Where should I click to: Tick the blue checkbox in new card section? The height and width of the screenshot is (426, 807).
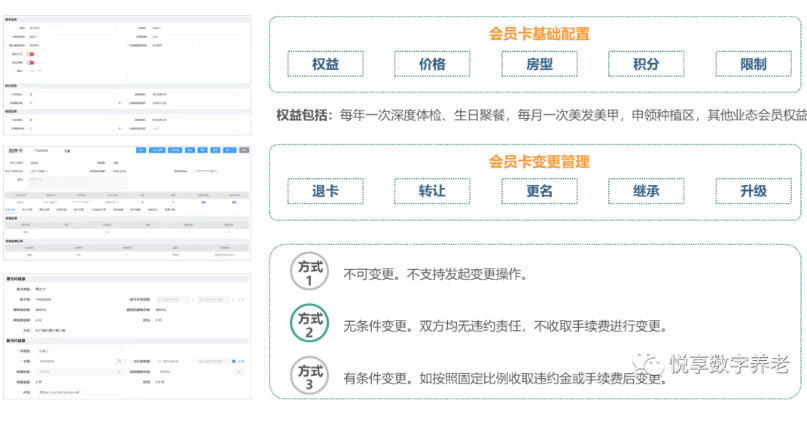click(x=233, y=361)
